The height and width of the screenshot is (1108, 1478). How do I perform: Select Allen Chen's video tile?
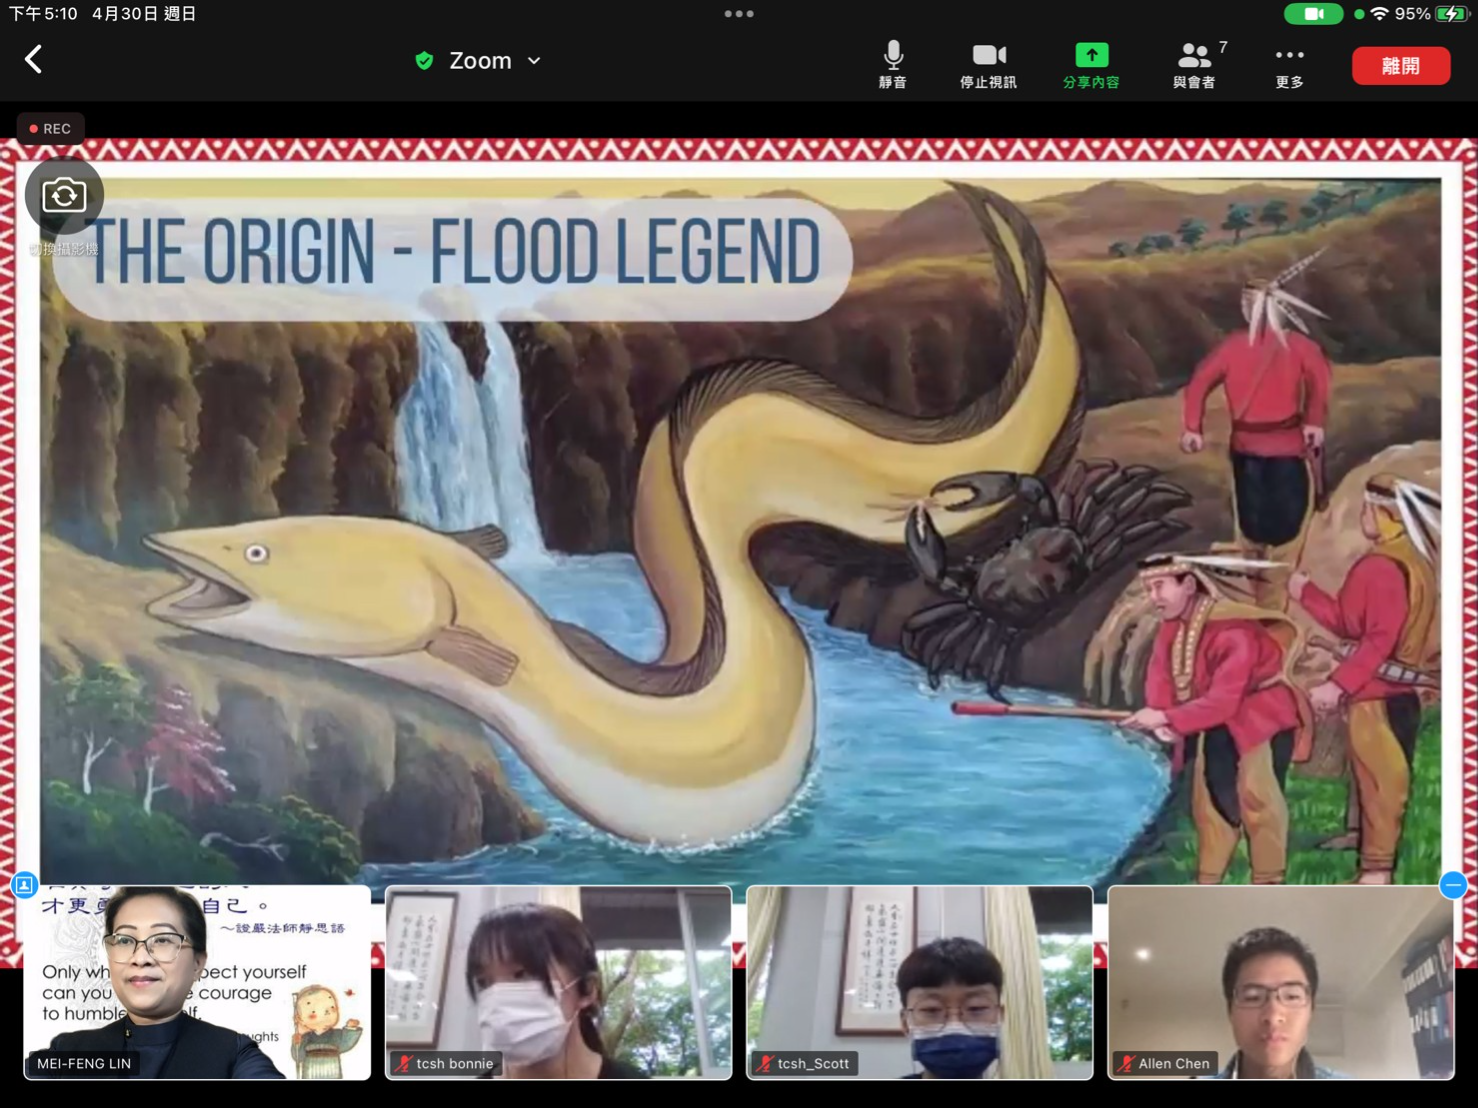tap(1280, 982)
